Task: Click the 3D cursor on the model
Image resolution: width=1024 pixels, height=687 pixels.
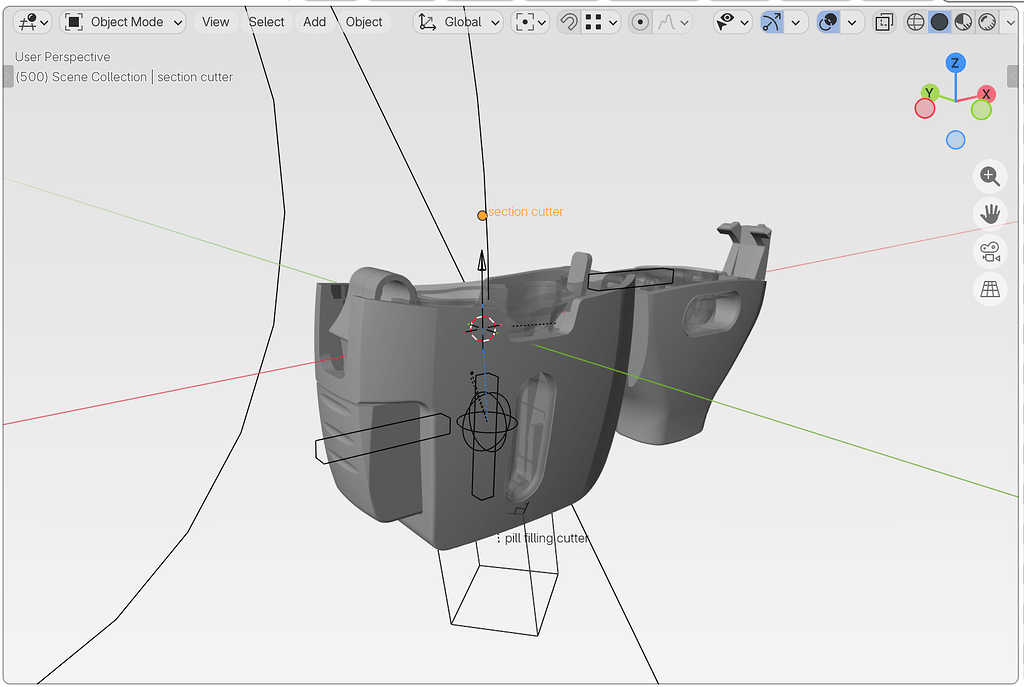Action: (483, 328)
